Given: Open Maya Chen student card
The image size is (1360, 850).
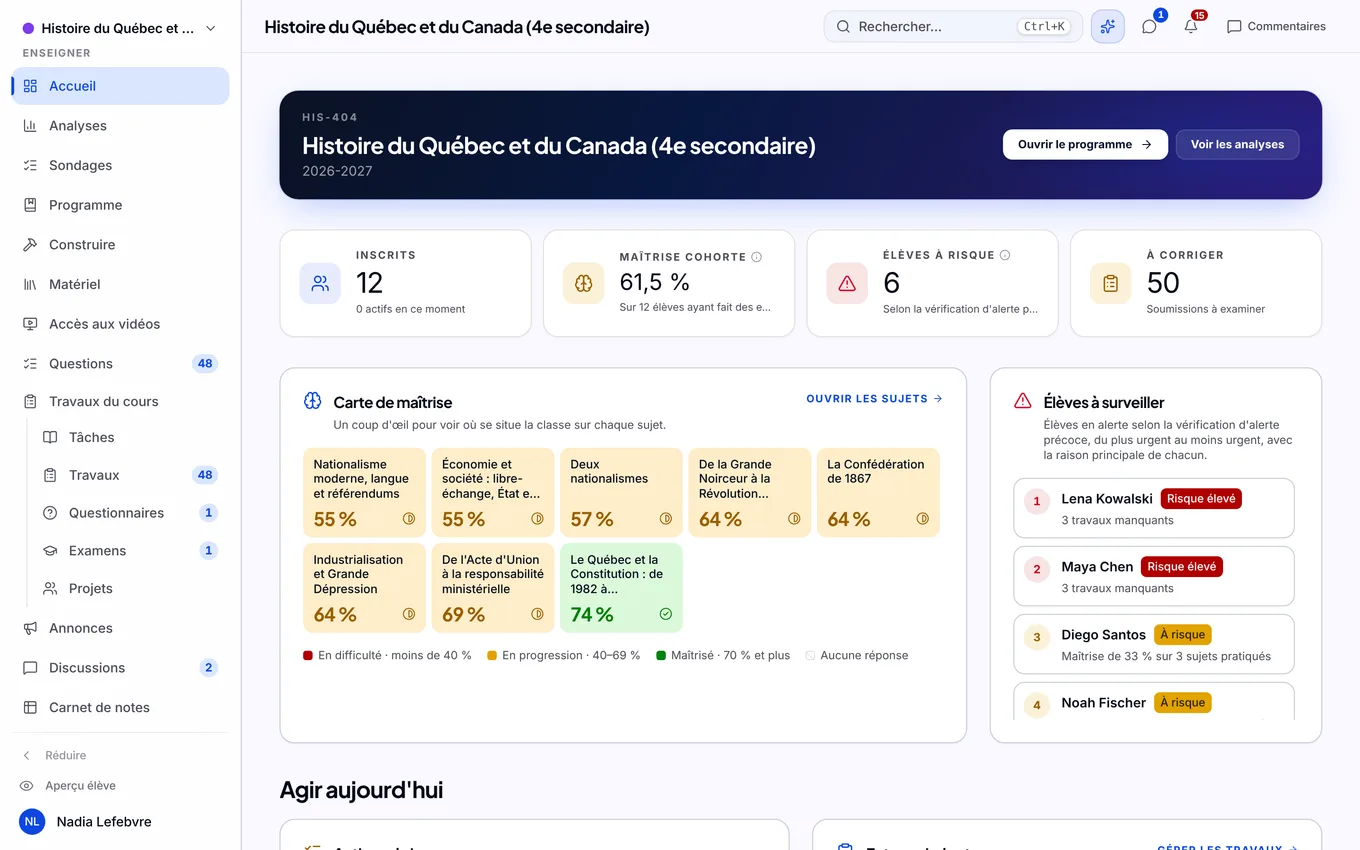Looking at the screenshot, I should point(1154,576).
